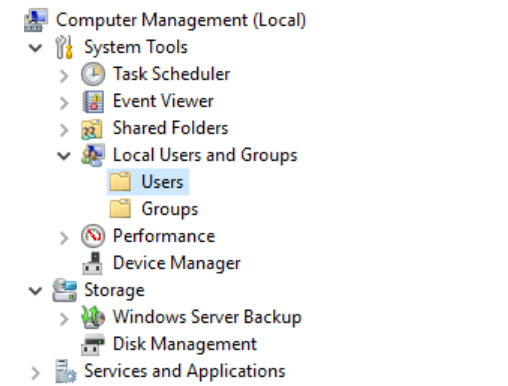The width and height of the screenshot is (508, 386).
Task: Click the Shared Folders icon
Action: 92,129
